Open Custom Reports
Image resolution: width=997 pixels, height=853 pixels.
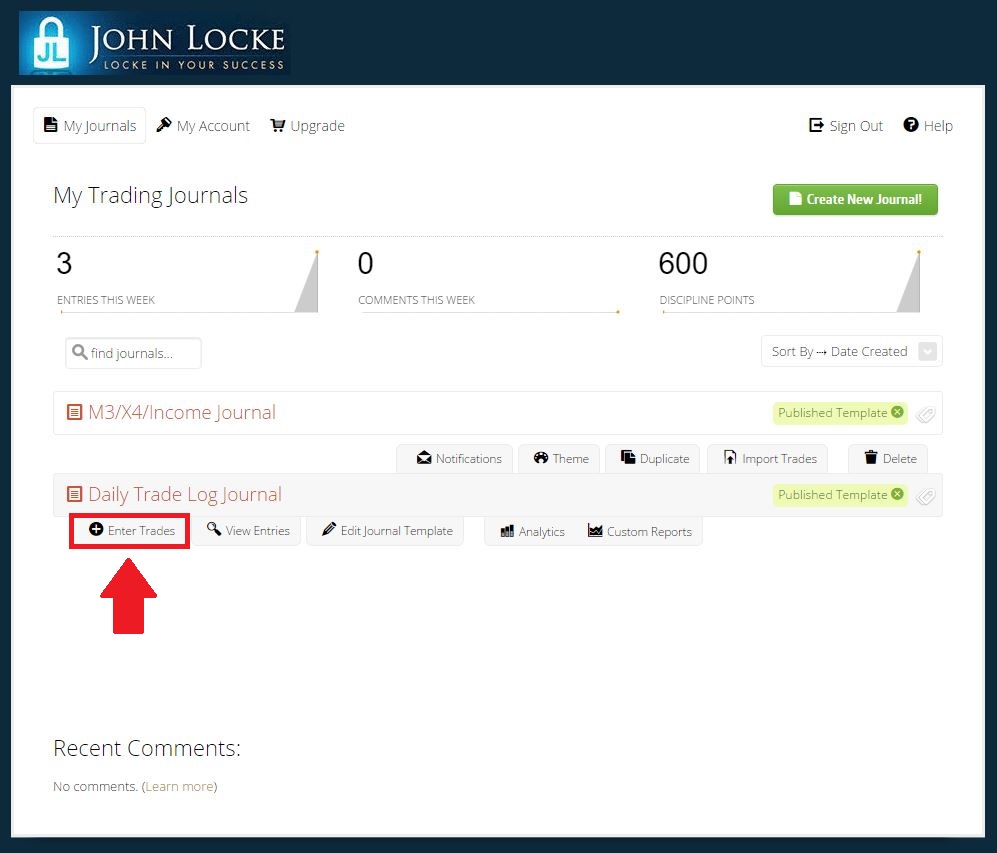click(x=639, y=531)
